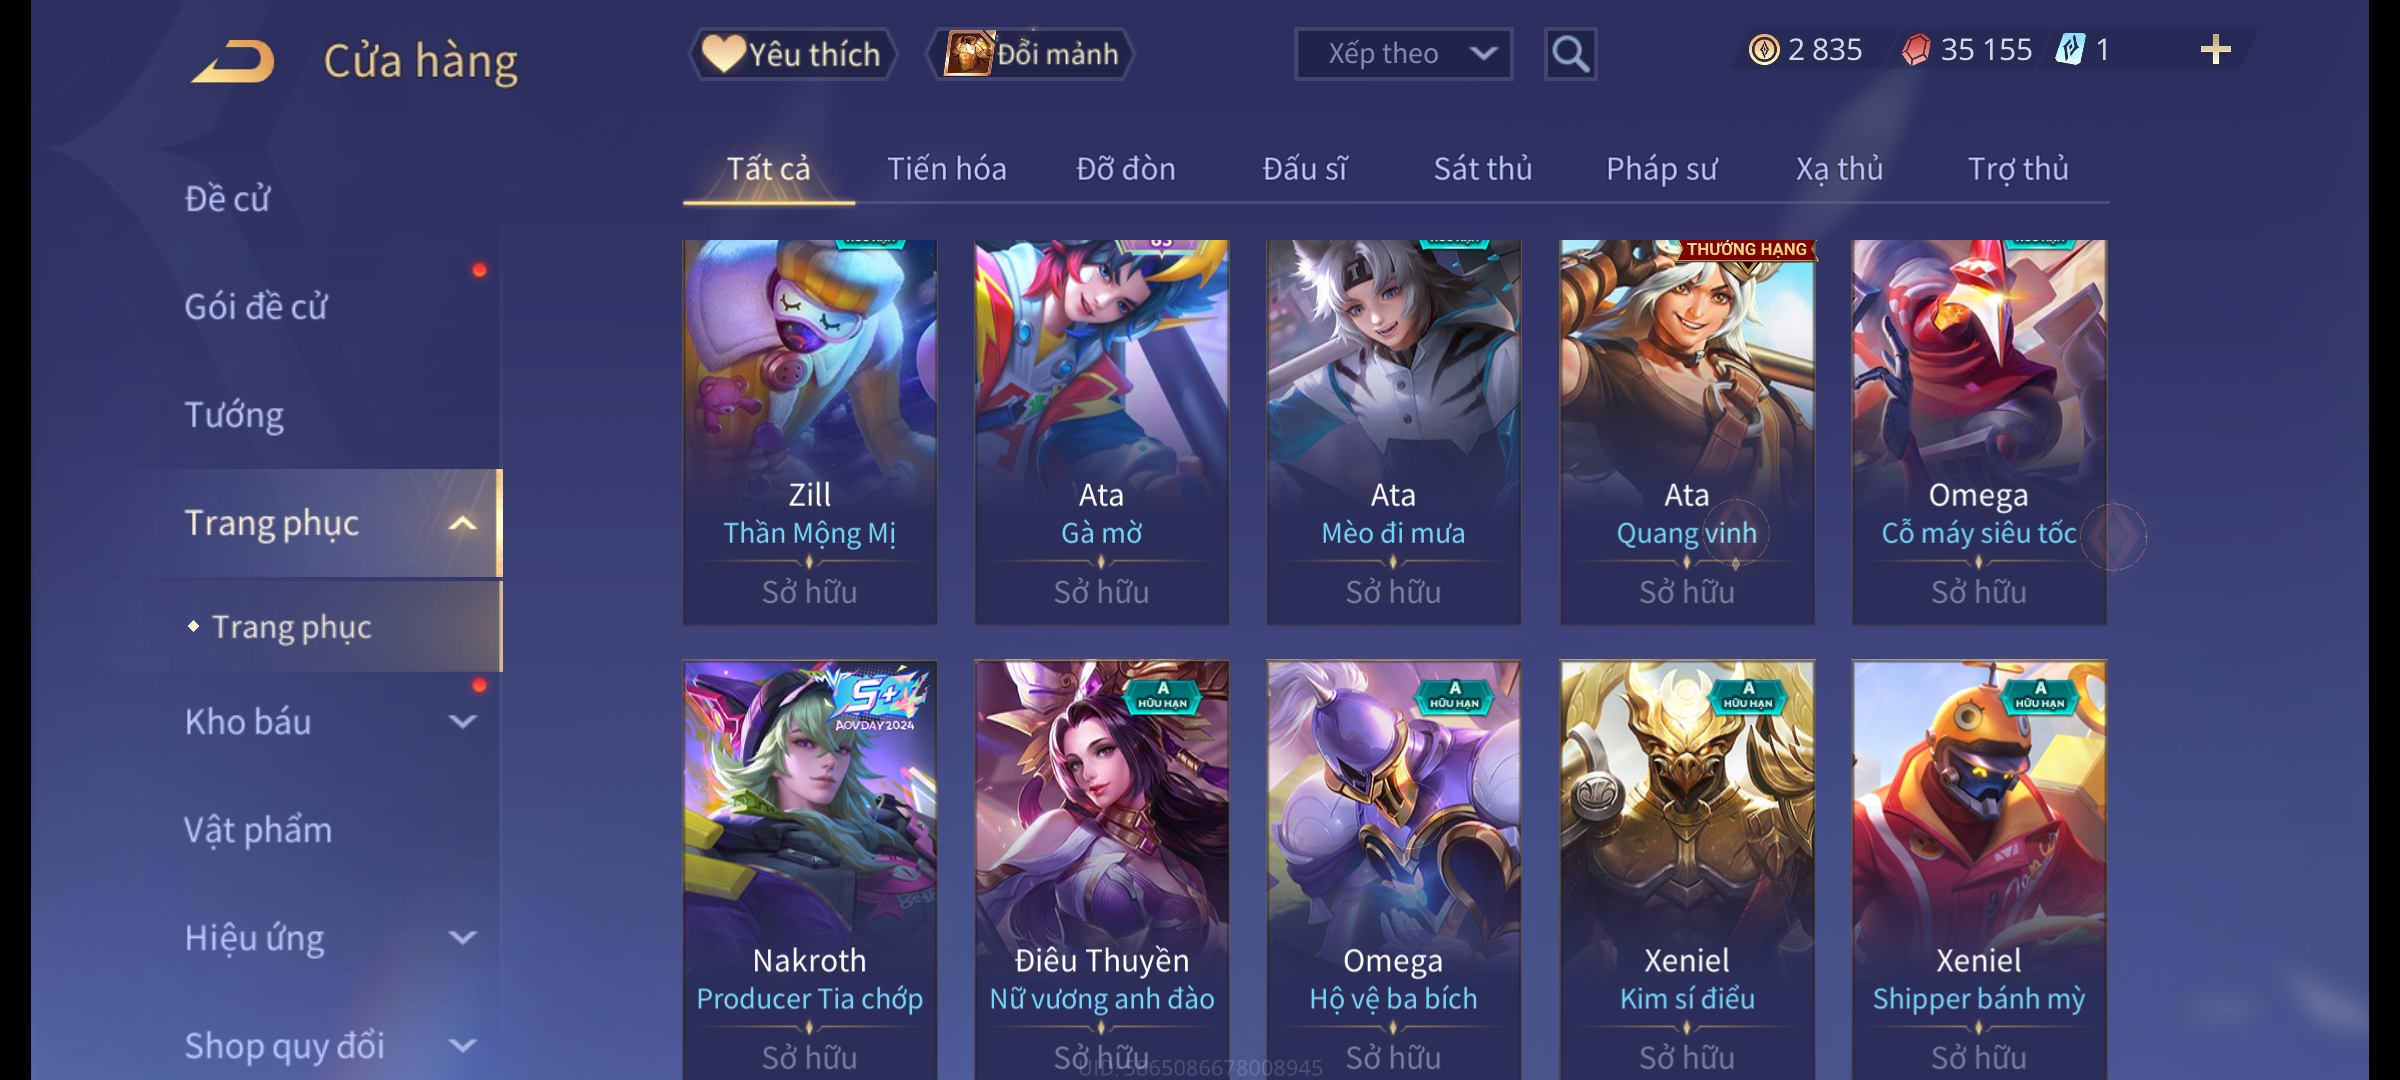Tap the back arrow icon

pos(233,60)
